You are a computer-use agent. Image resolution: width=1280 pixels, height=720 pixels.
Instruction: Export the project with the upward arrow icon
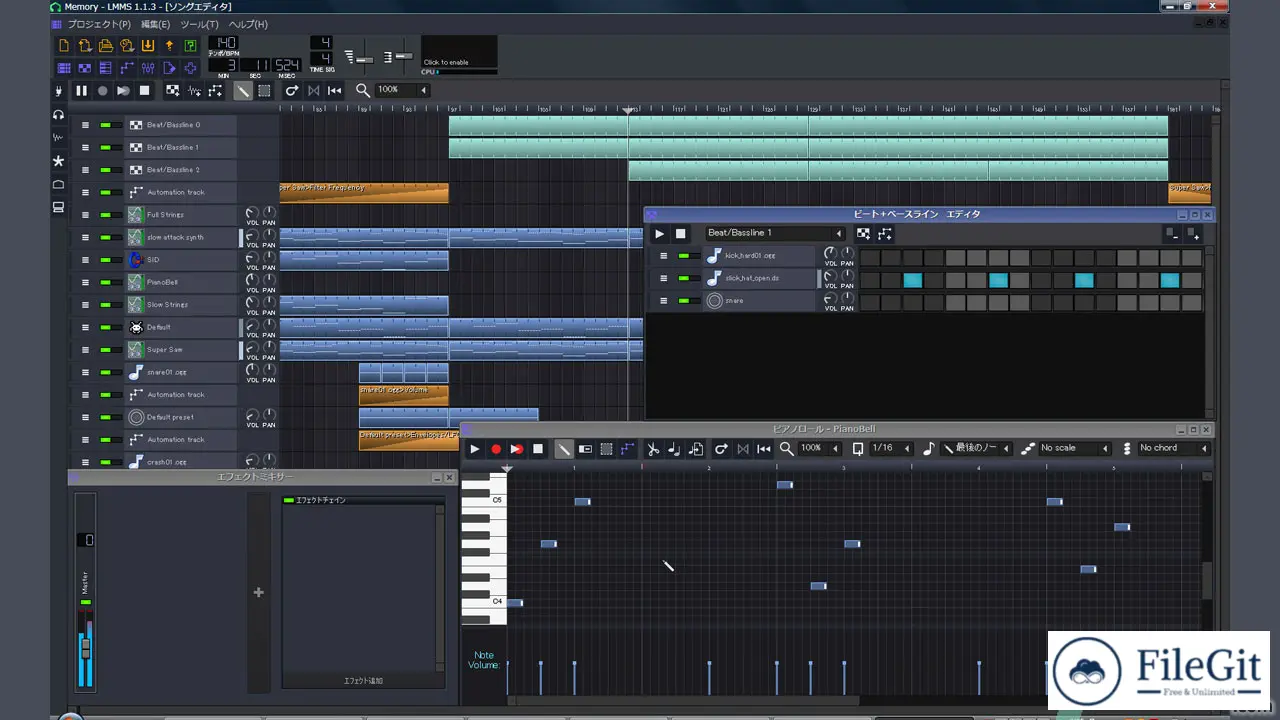169,46
